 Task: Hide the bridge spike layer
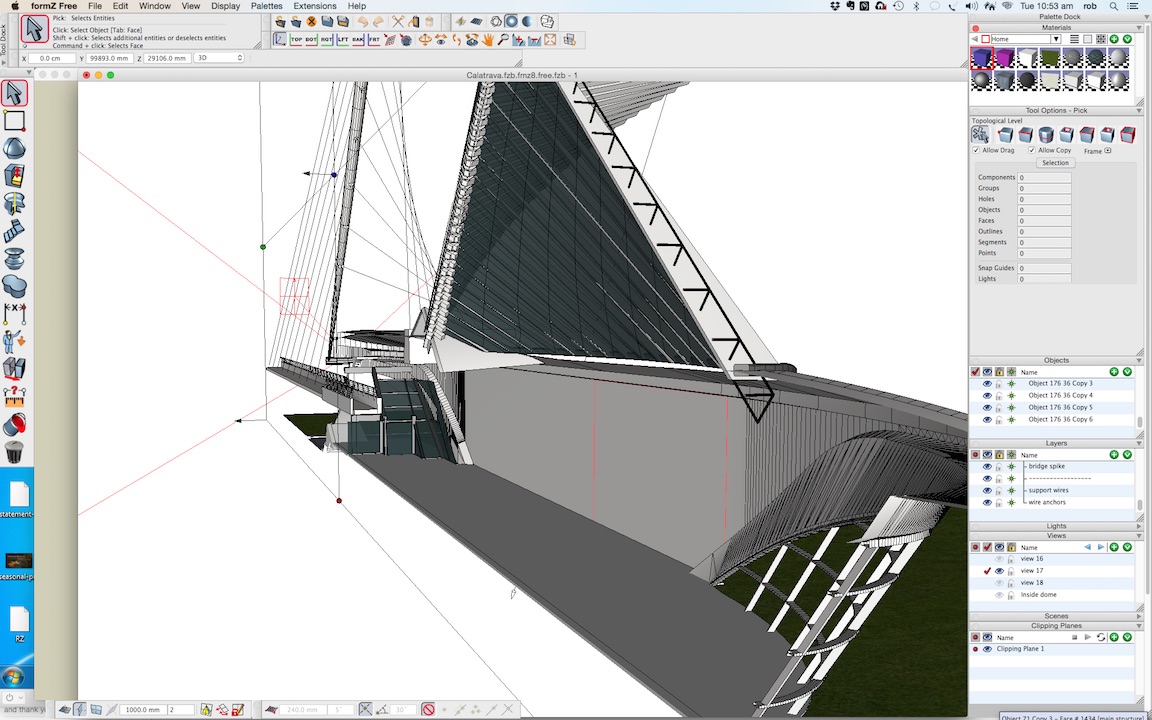(987, 467)
